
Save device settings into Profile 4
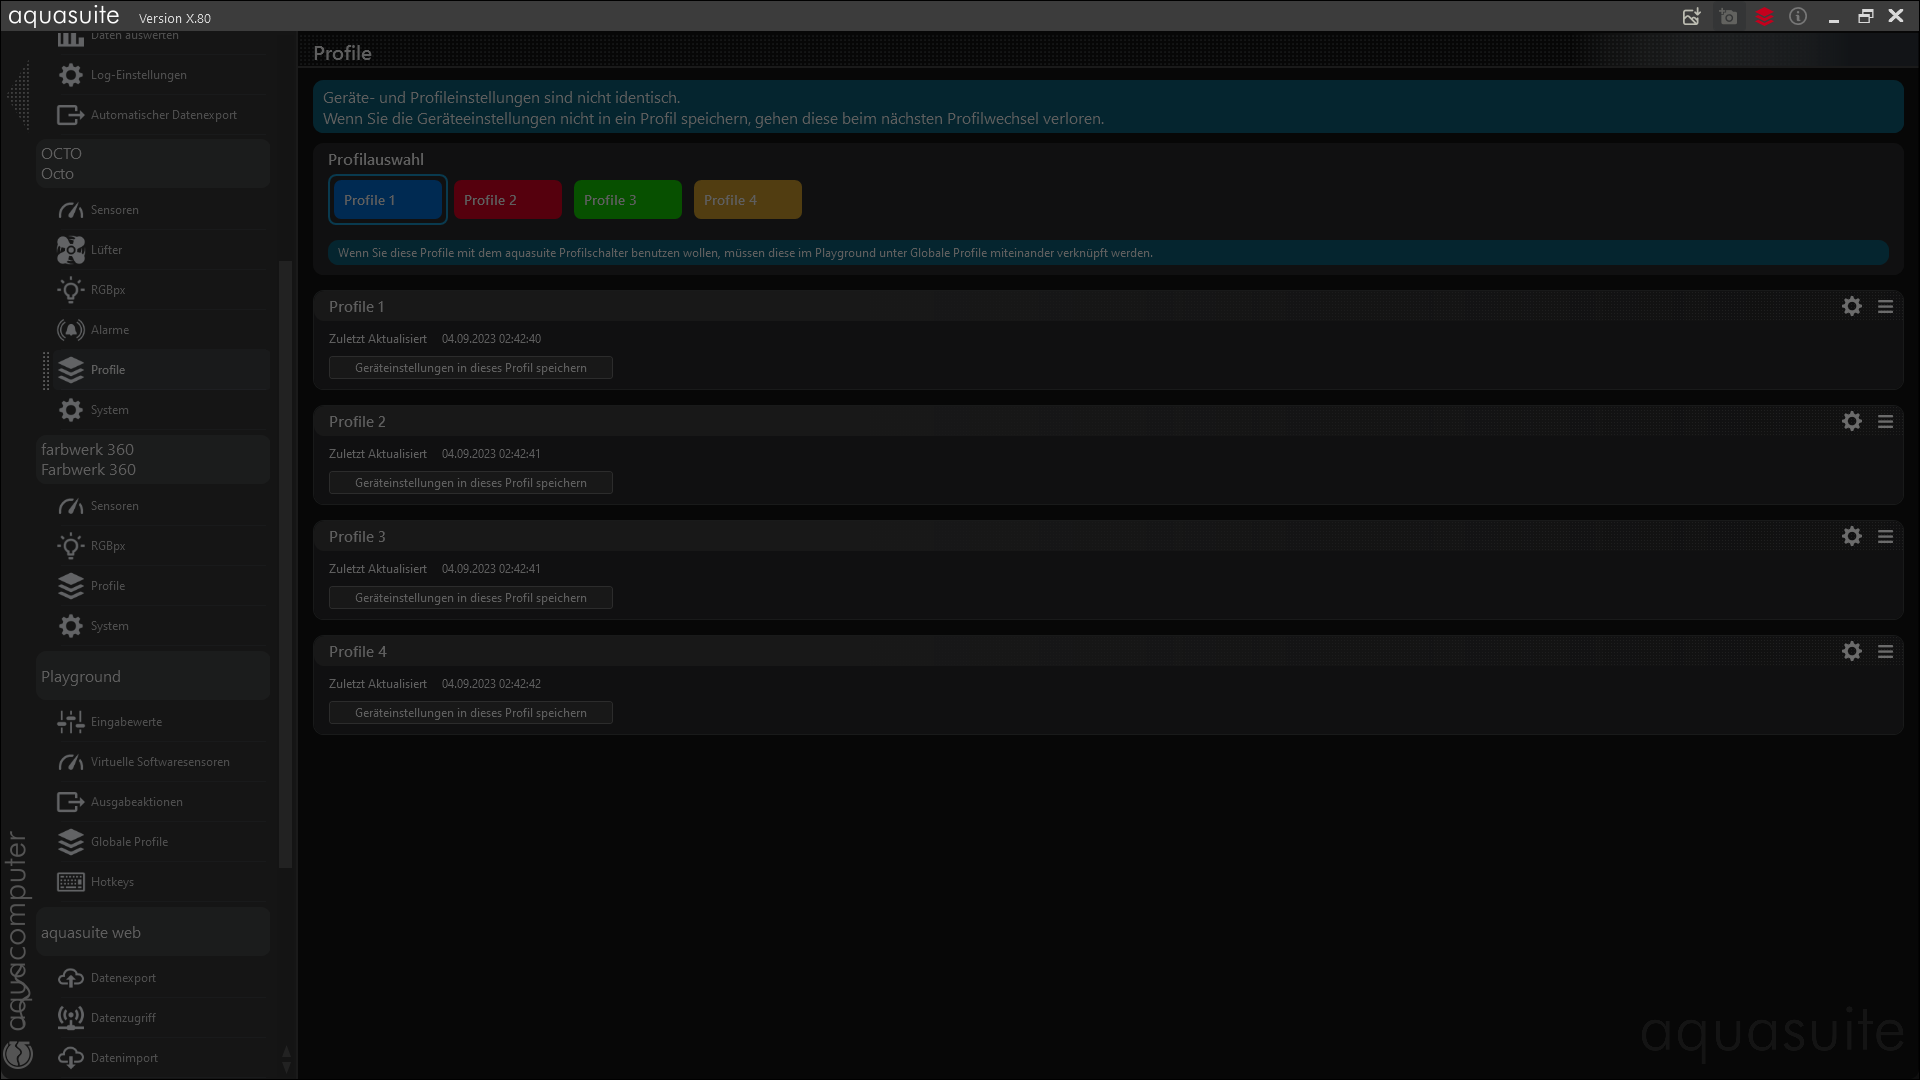(x=470, y=713)
